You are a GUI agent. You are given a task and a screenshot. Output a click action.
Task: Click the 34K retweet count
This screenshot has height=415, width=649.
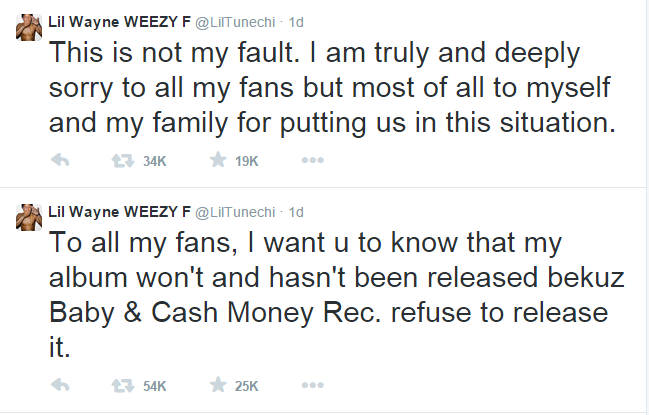155,160
